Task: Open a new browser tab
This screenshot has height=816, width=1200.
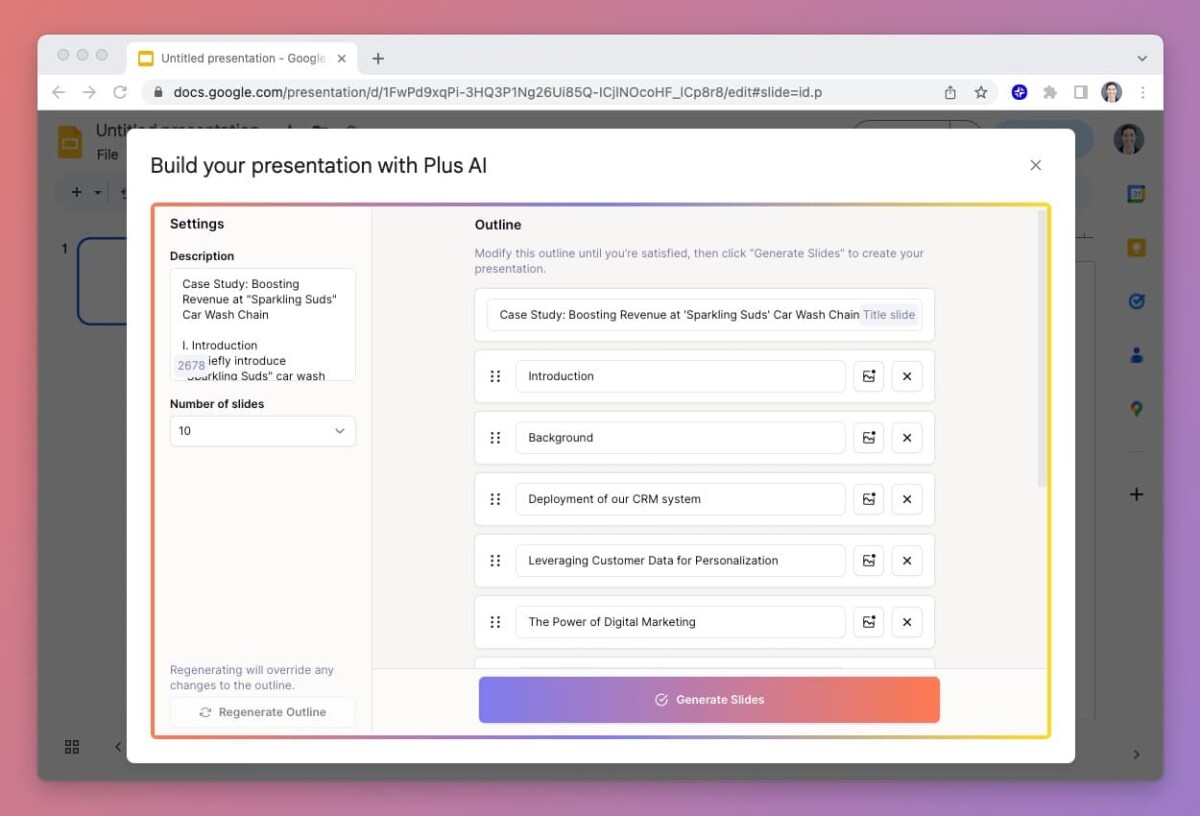Action: (x=378, y=59)
